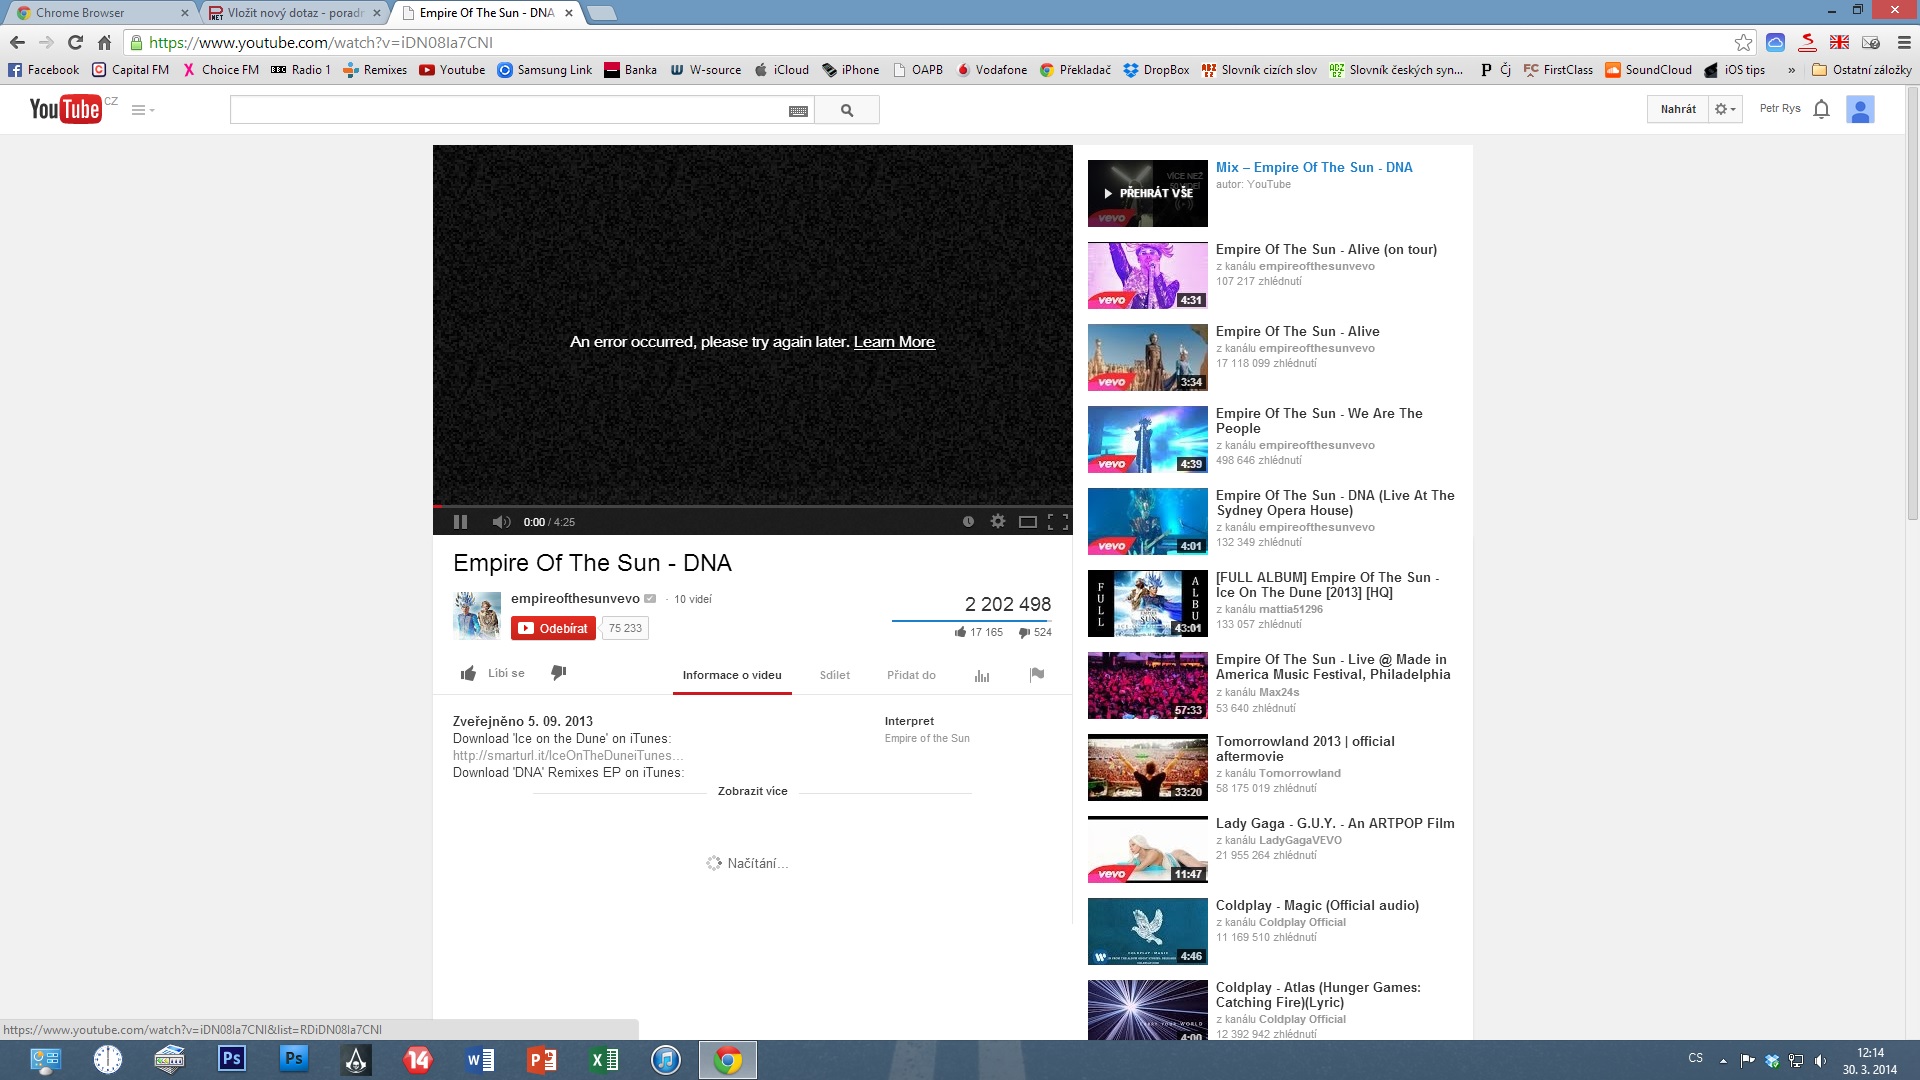This screenshot has height=1080, width=1920.
Task: Click the Learn More error link
Action: tap(894, 342)
